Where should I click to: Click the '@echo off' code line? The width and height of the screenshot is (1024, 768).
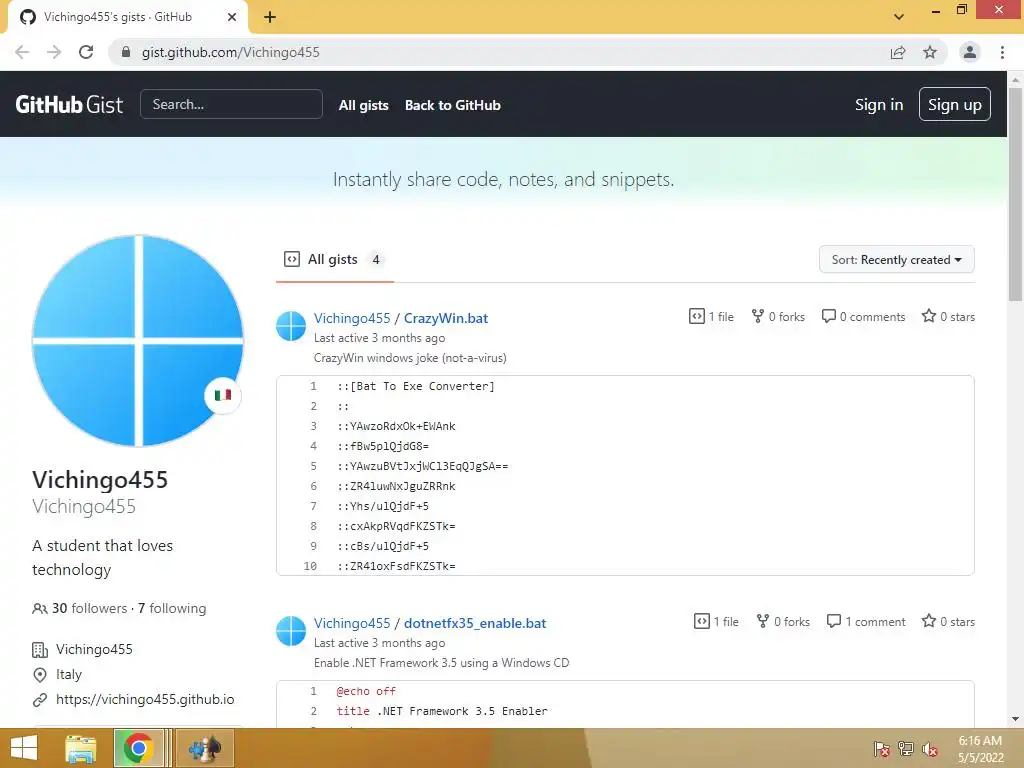pos(366,691)
